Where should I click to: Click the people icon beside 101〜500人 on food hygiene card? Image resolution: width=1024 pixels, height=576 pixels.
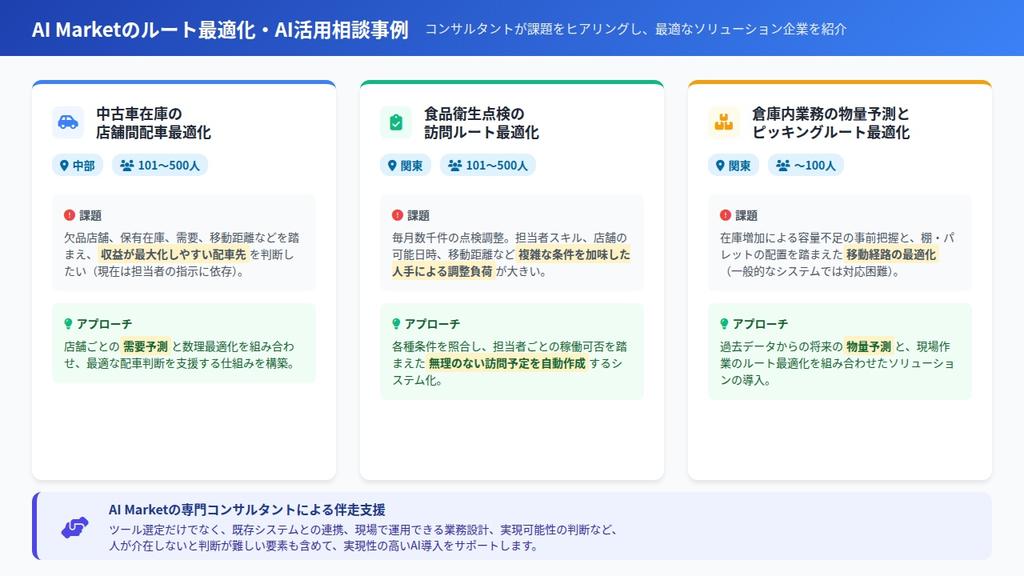[x=455, y=165]
